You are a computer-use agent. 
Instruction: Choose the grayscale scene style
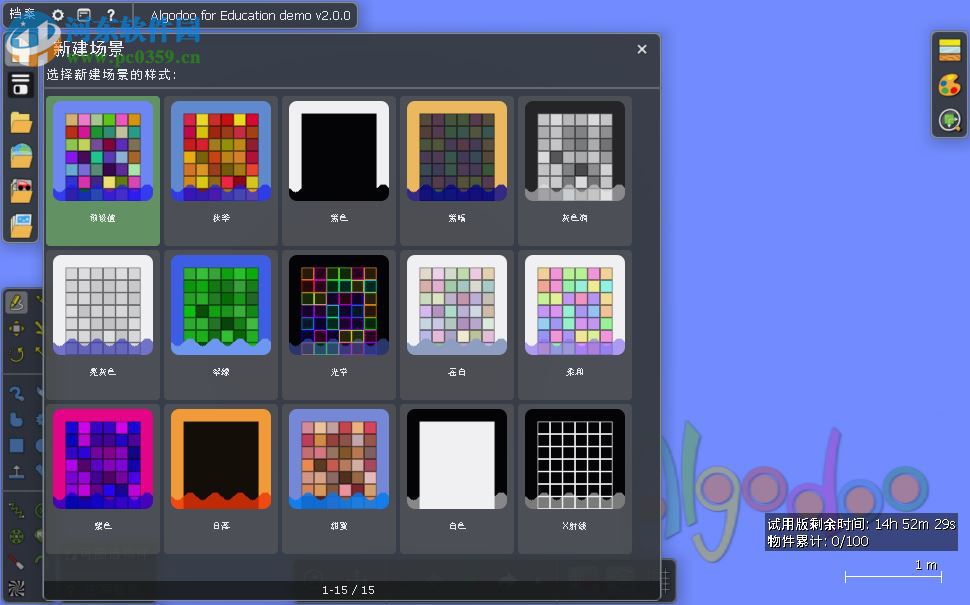tap(575, 171)
